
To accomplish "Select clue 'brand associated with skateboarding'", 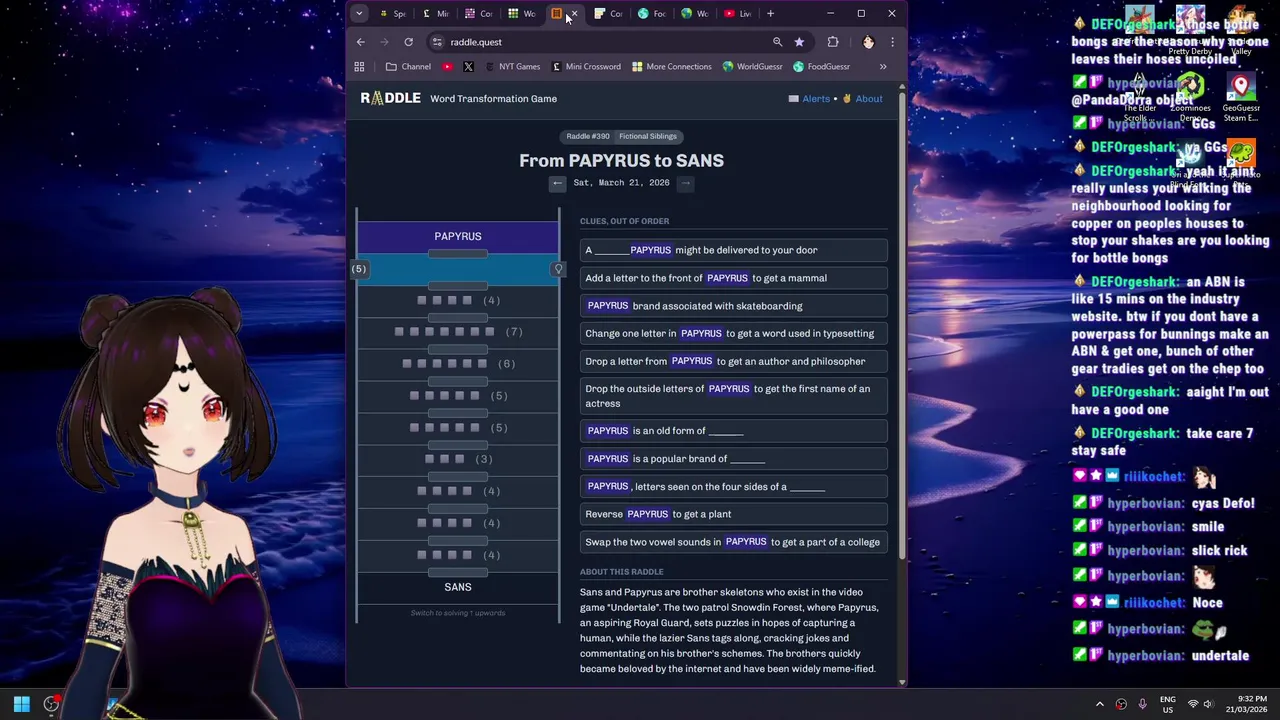I will pos(733,306).
